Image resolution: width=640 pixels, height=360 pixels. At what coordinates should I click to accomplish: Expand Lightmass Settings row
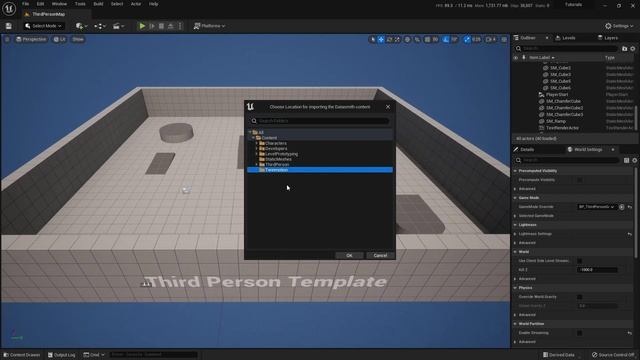[x=516, y=234]
